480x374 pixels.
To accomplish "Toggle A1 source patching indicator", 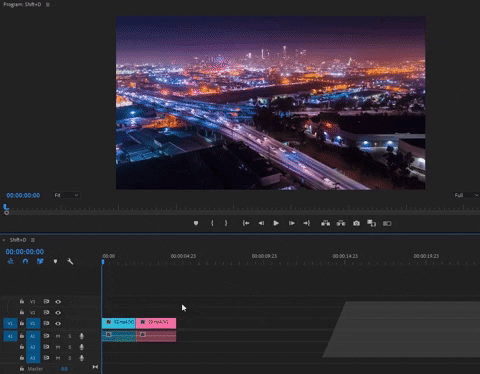I will coord(10,336).
